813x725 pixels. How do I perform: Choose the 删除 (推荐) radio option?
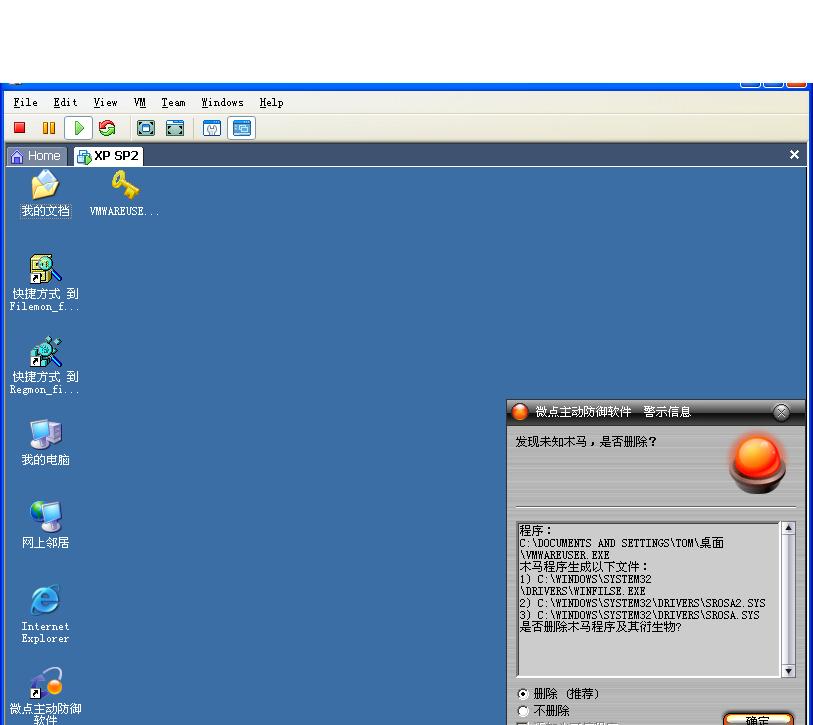(559, 694)
